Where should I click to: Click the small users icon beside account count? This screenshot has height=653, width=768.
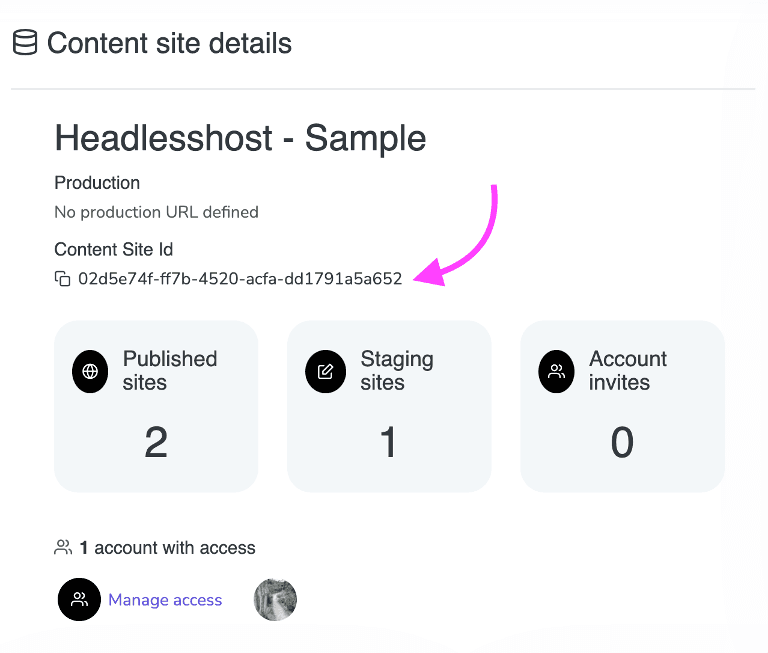(63, 547)
